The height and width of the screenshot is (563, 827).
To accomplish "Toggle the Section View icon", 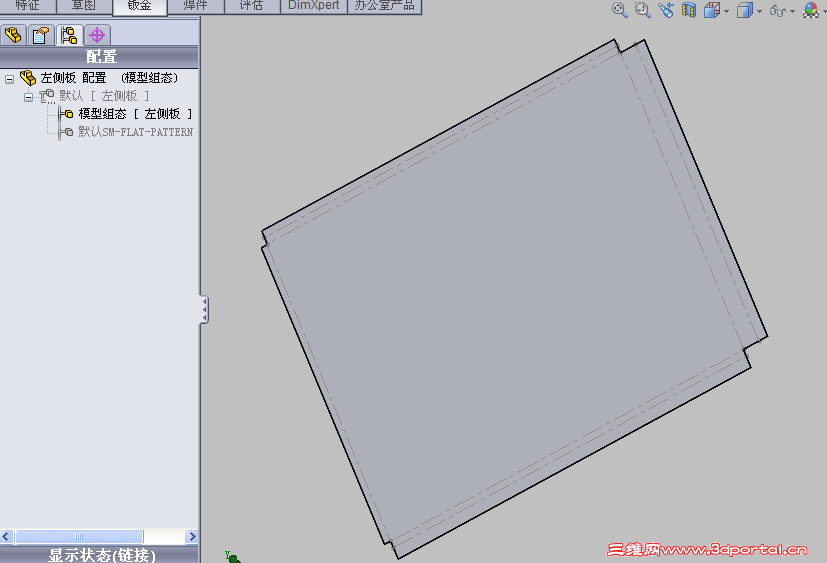I will [x=689, y=10].
